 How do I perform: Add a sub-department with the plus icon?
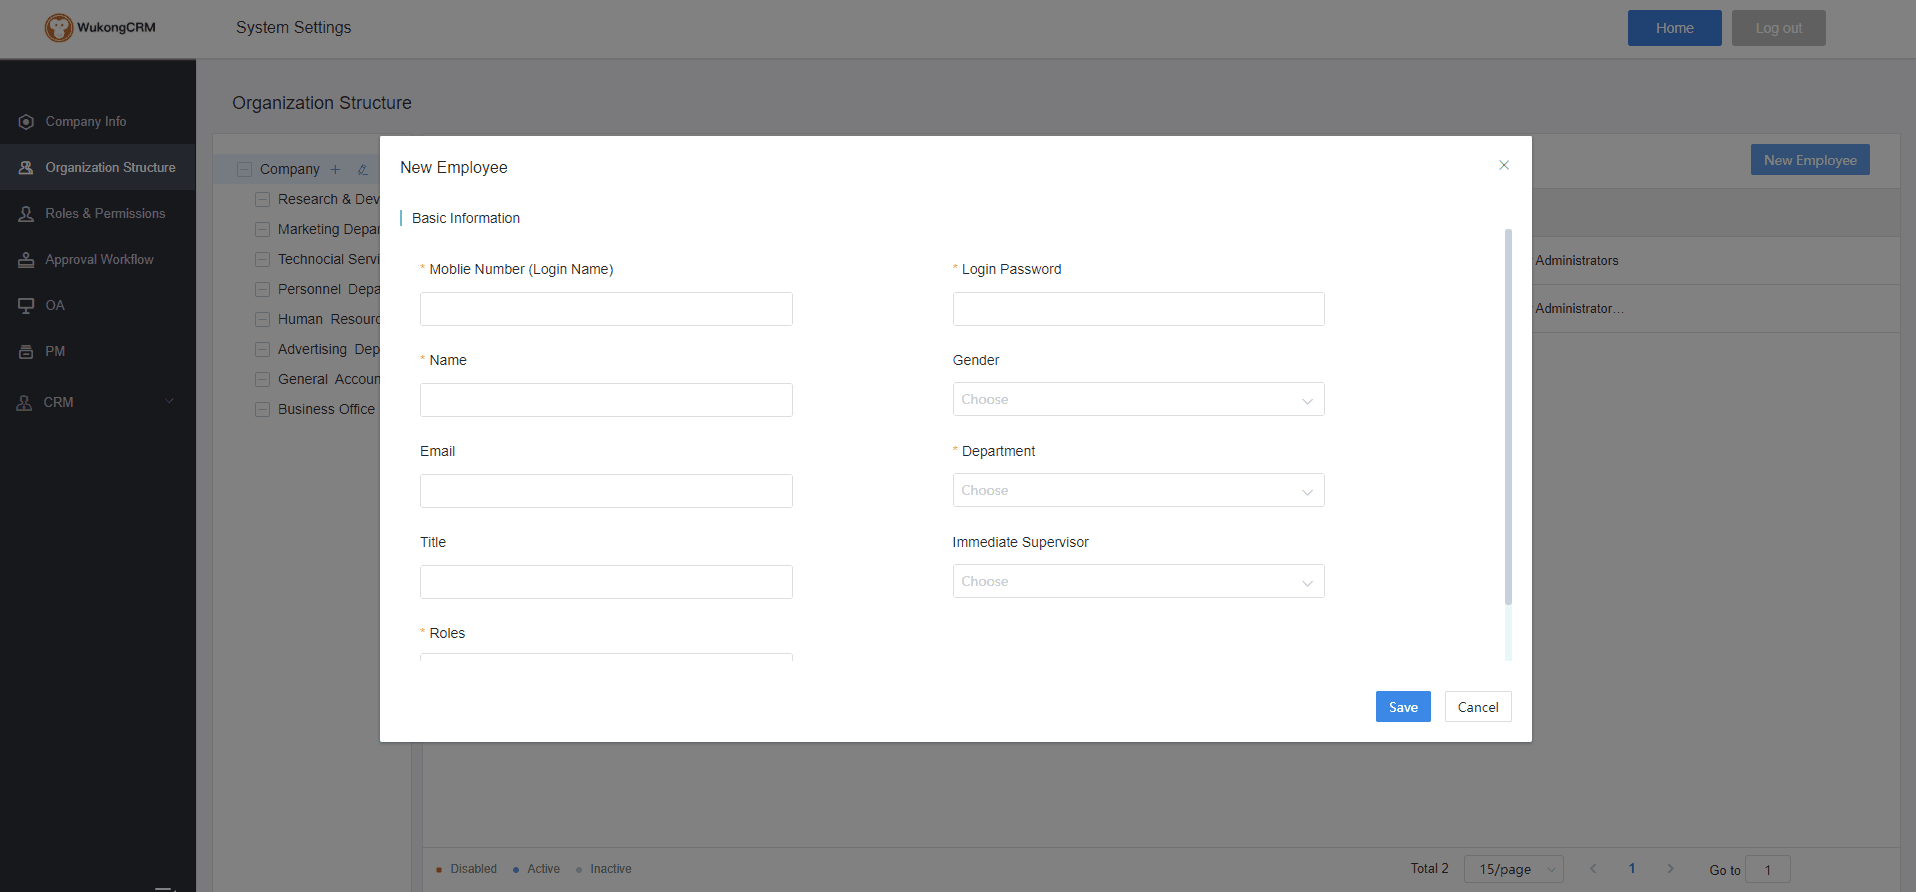[x=335, y=169]
